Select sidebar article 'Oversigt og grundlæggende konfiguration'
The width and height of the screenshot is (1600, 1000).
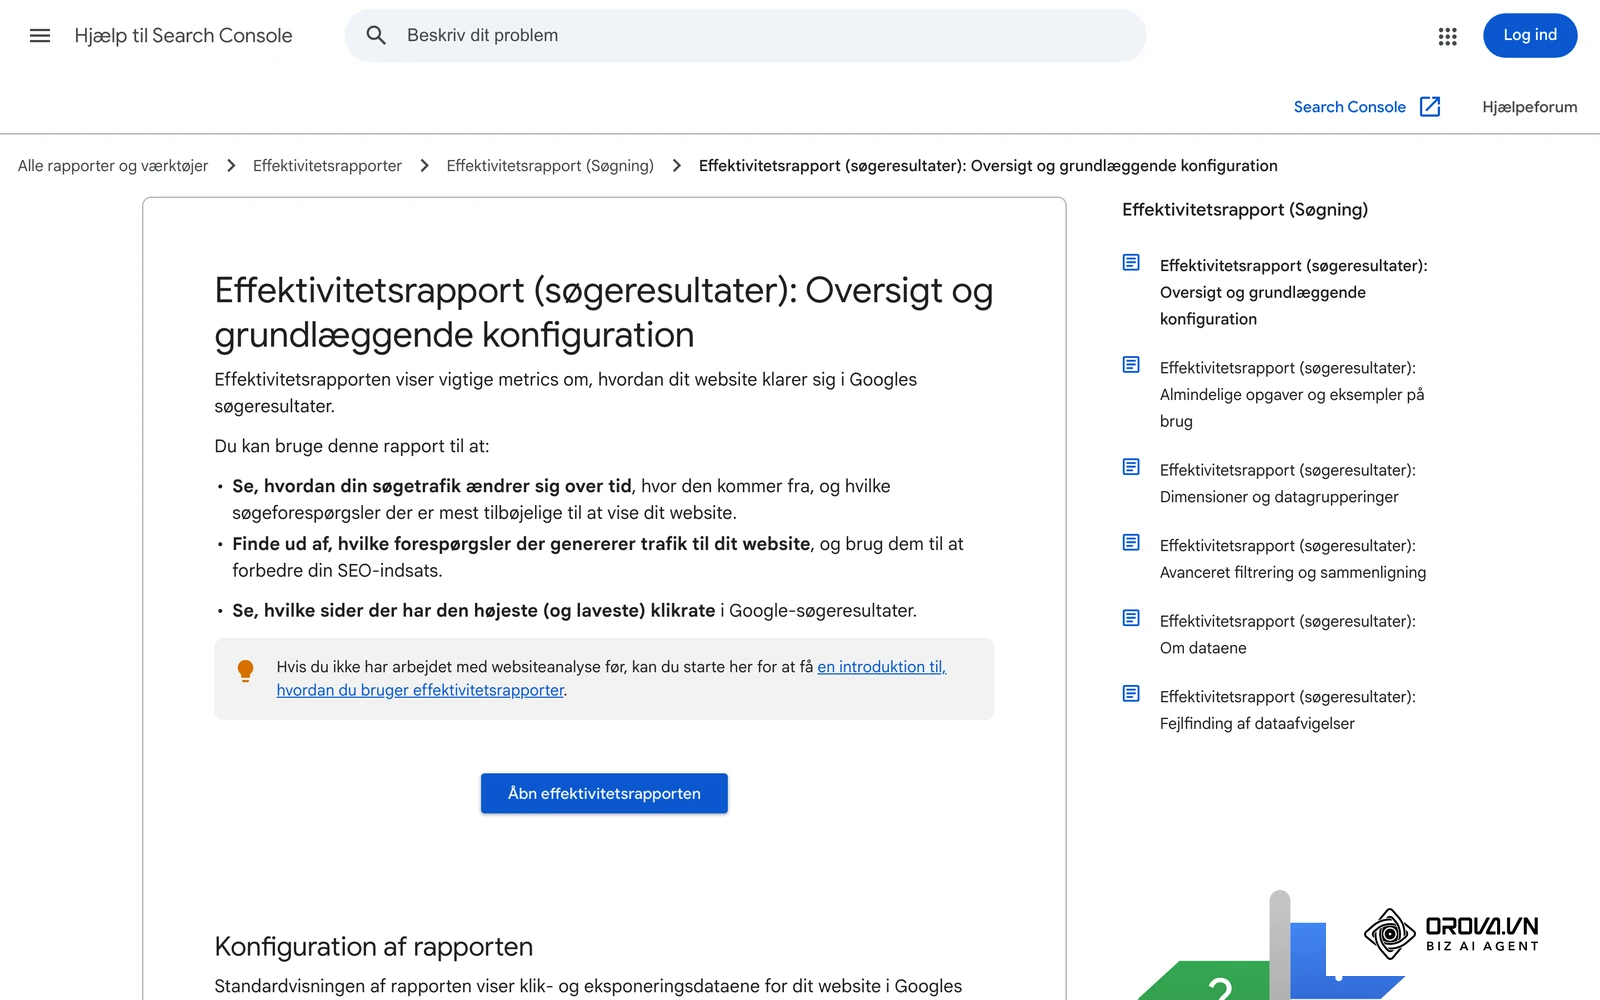click(x=1293, y=292)
